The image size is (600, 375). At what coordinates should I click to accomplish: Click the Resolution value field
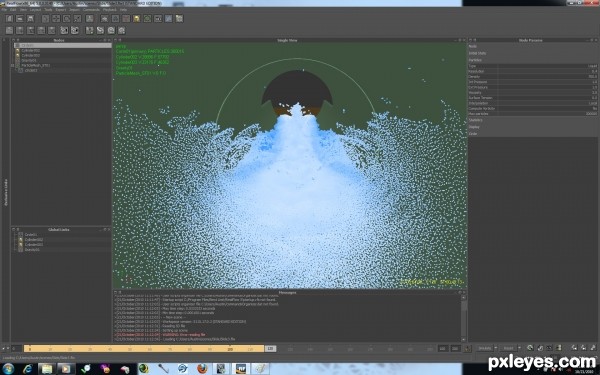(x=548, y=72)
